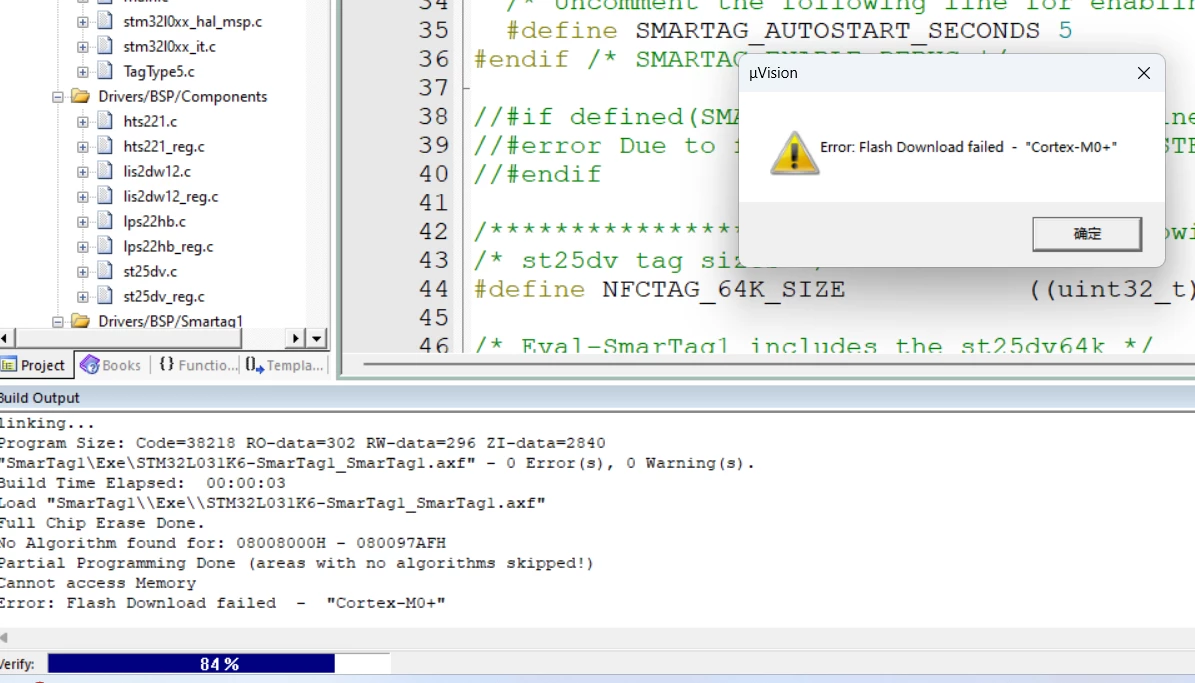The height and width of the screenshot is (683, 1195).
Task: Expand the lps22hb.c tree node
Action: point(82,223)
